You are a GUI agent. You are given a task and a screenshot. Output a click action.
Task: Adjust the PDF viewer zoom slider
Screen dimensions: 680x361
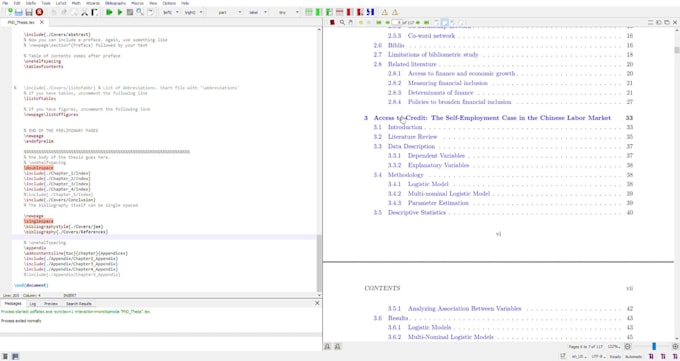point(654,346)
